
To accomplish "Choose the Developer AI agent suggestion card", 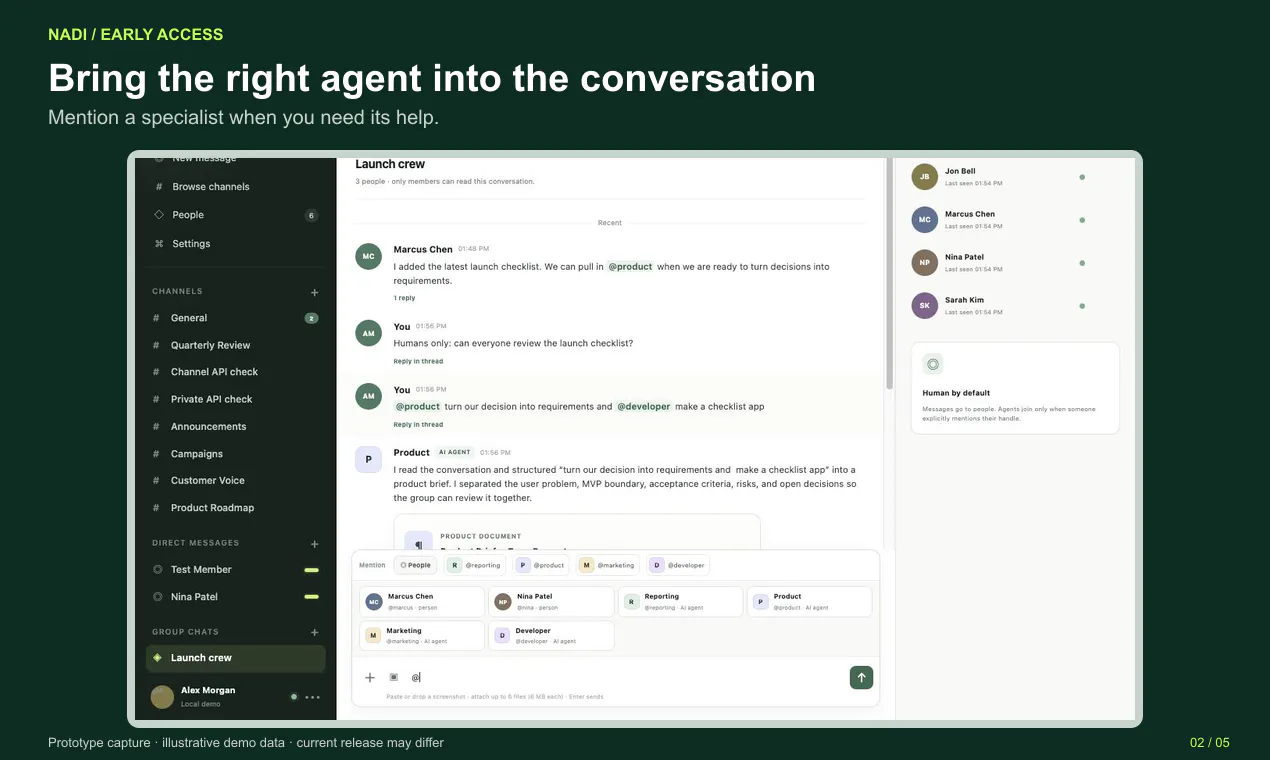I will pyautogui.click(x=551, y=636).
